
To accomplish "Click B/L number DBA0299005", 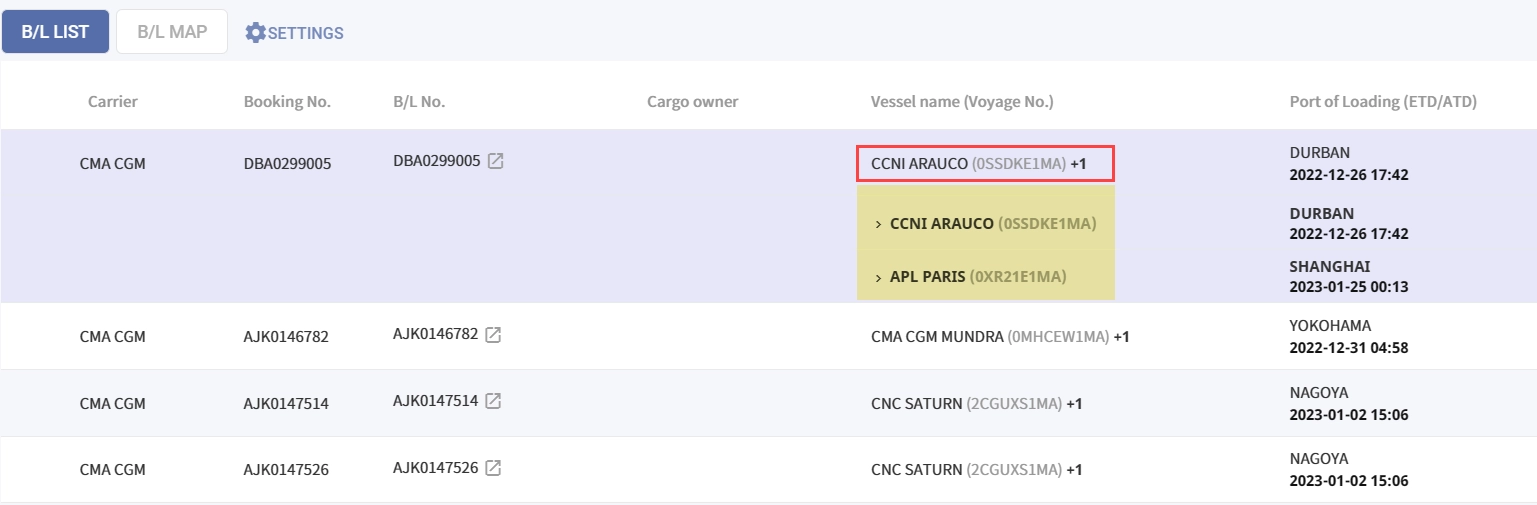I will pos(437,161).
